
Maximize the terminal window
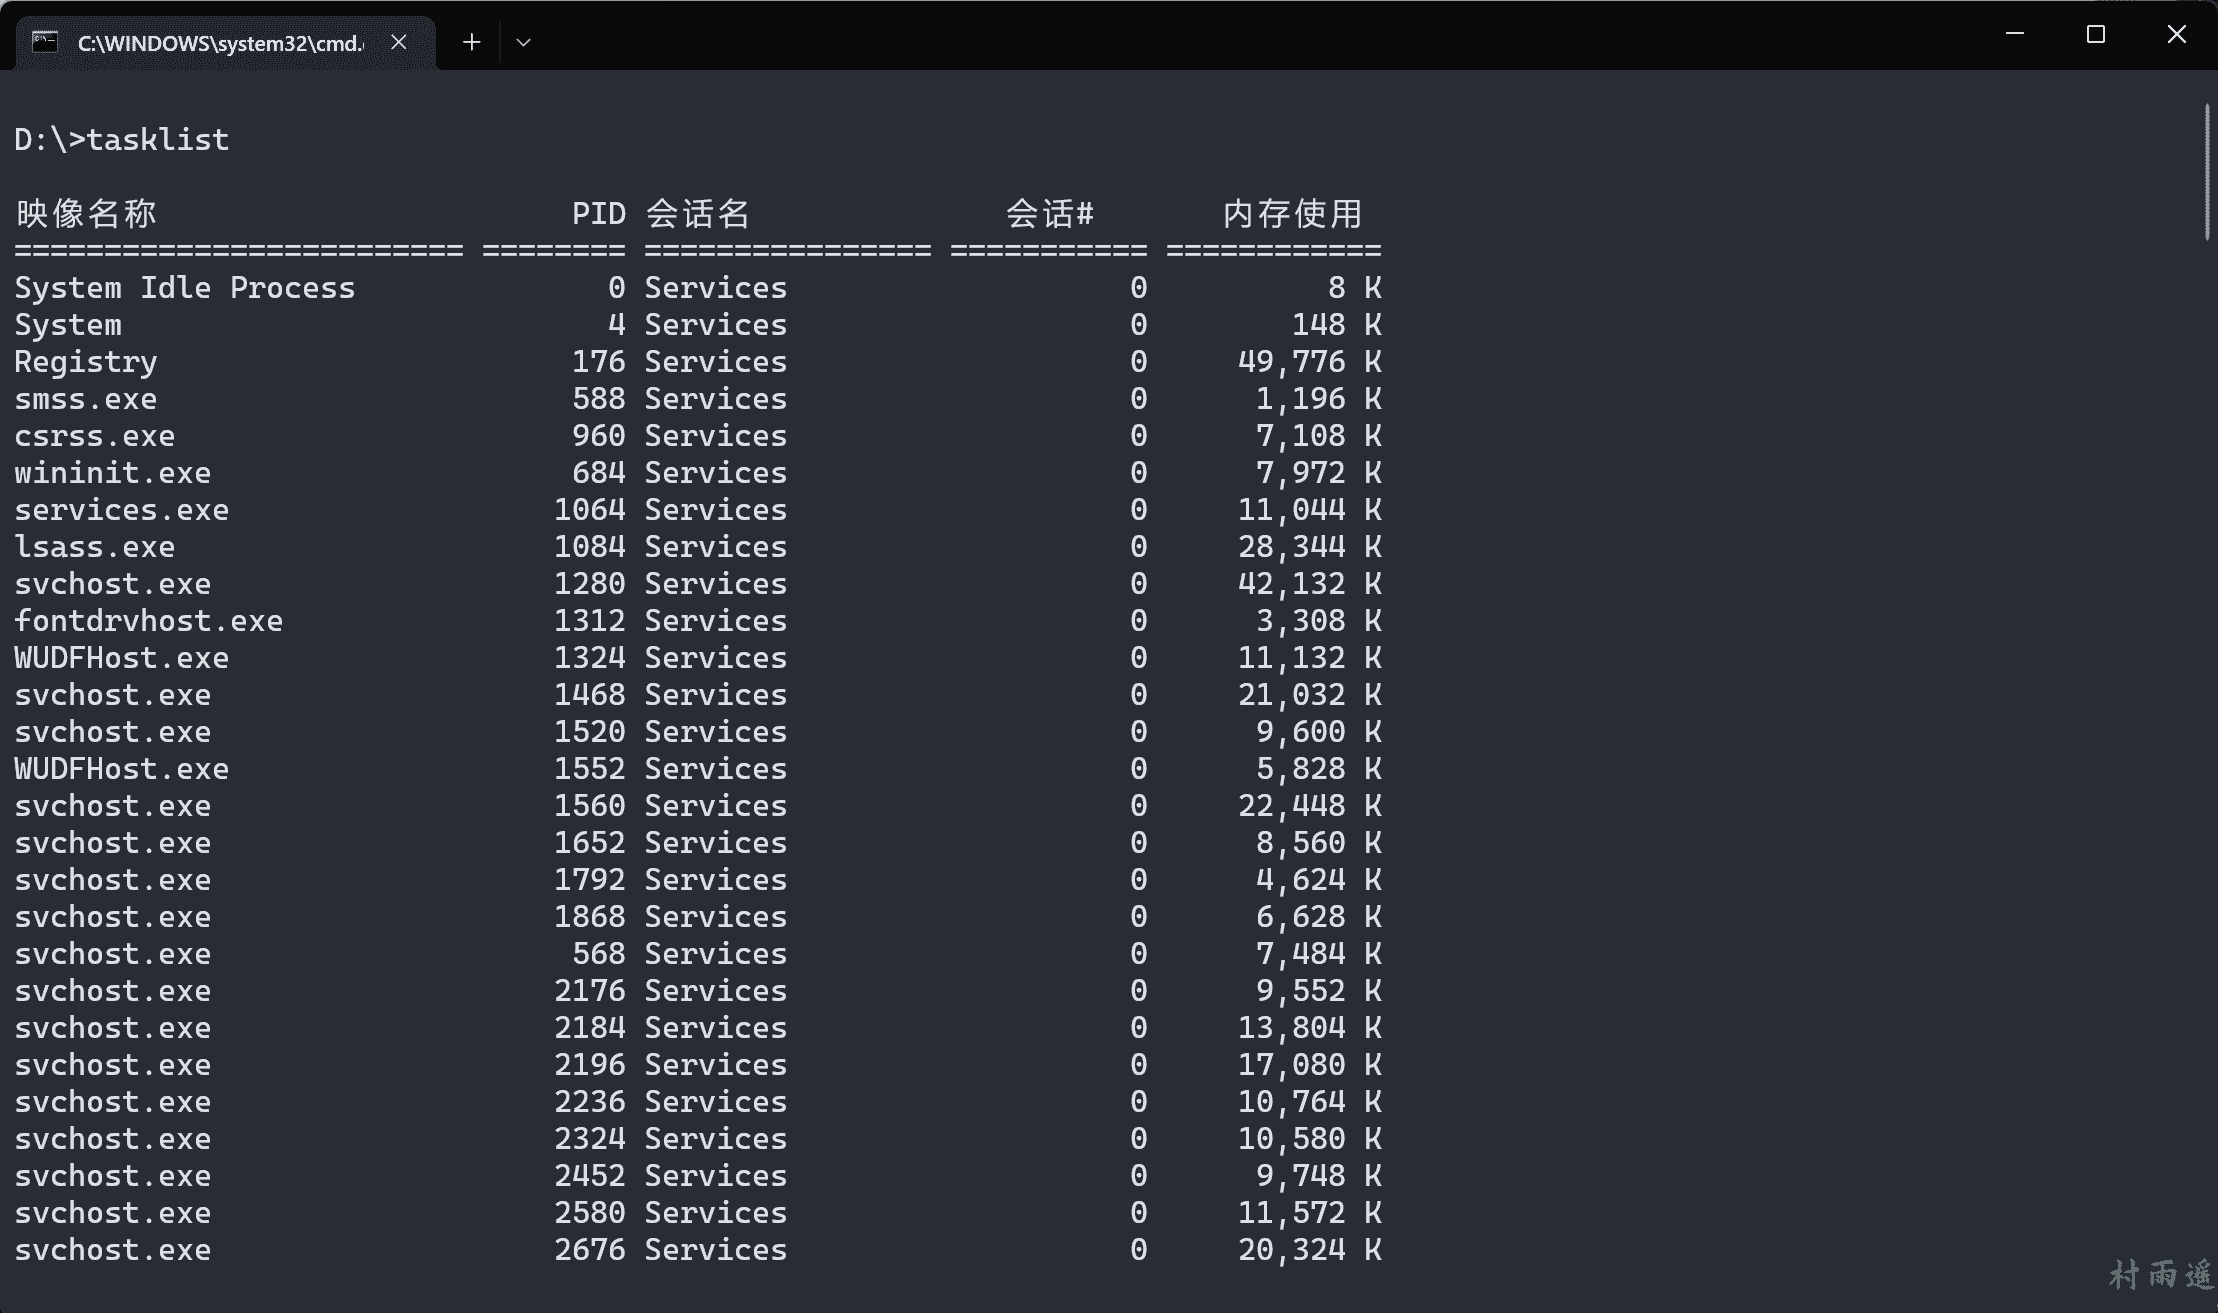pos(2096,34)
